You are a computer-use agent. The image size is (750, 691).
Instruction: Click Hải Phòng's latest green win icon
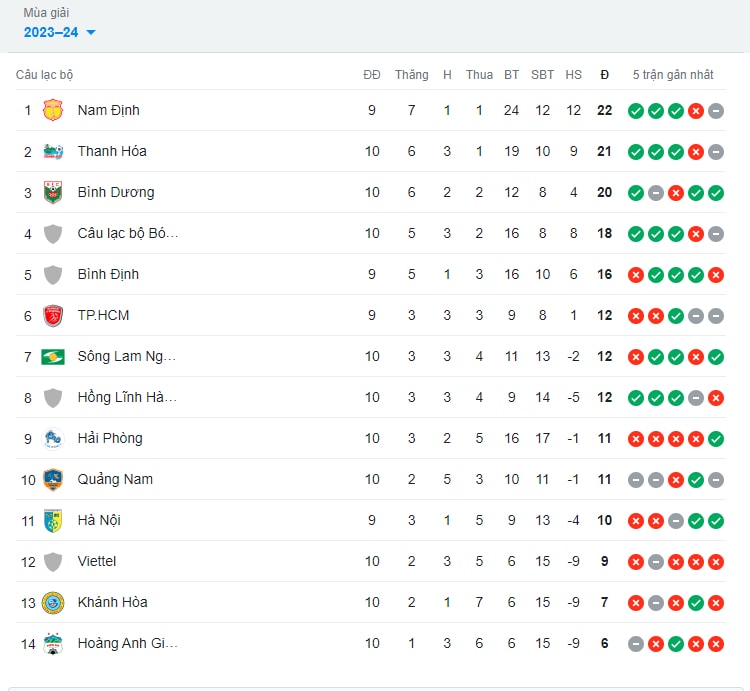point(716,439)
